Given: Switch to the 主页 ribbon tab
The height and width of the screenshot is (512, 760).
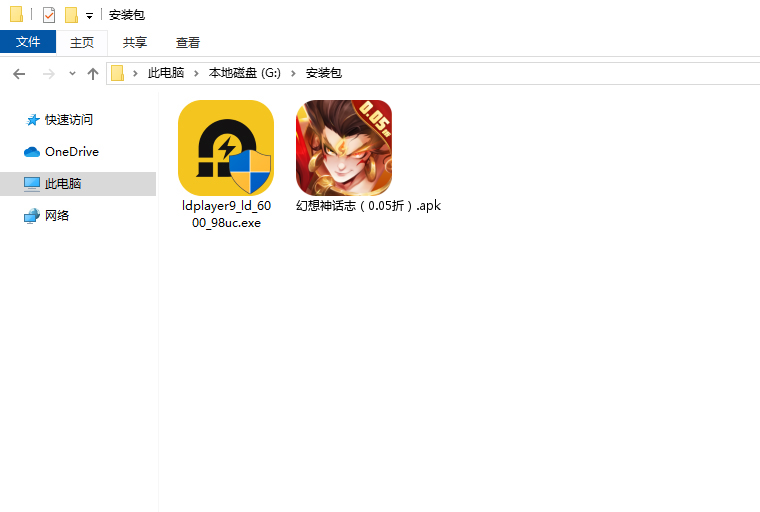Looking at the screenshot, I should pyautogui.click(x=82, y=42).
